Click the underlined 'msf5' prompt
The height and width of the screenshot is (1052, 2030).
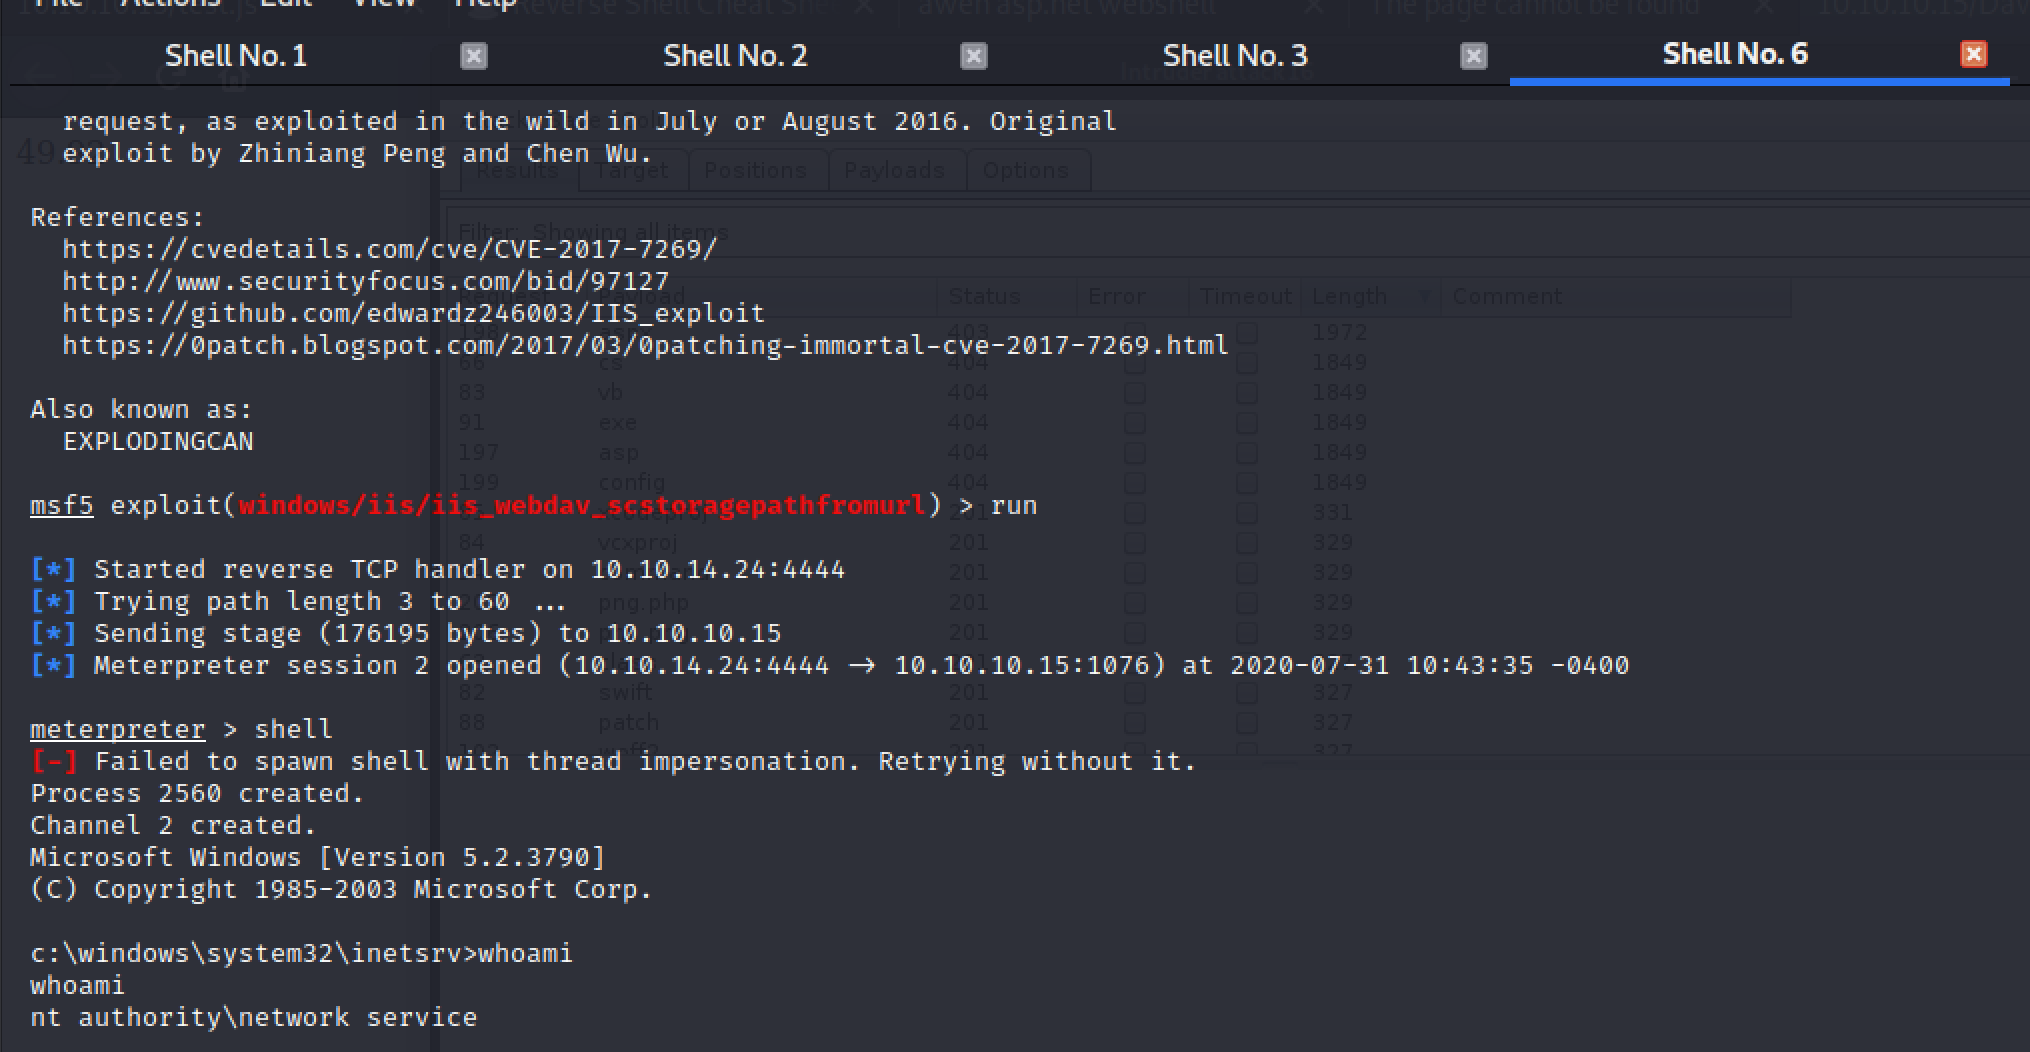tap(62, 505)
